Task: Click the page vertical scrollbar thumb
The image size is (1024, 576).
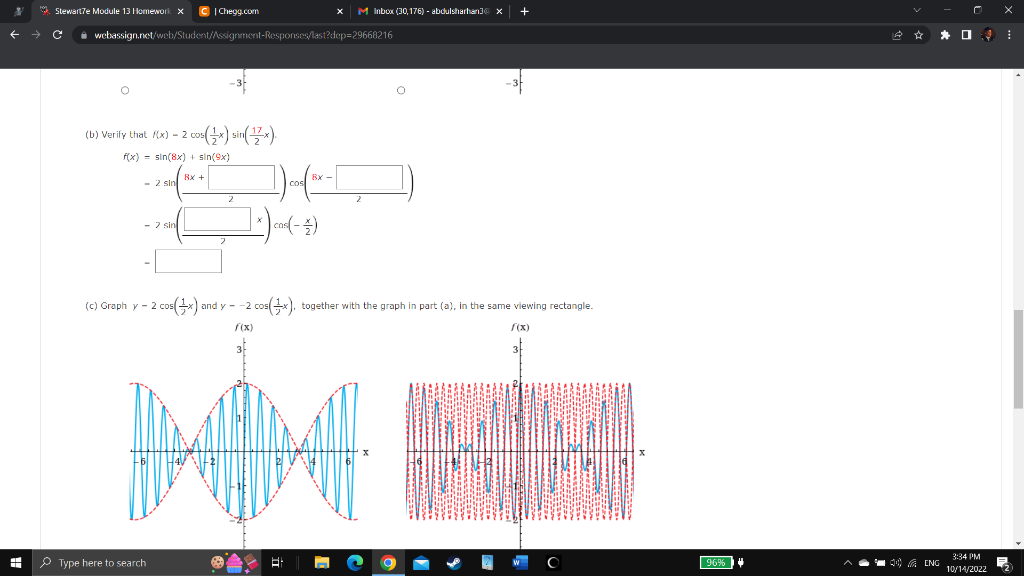Action: (1018, 359)
